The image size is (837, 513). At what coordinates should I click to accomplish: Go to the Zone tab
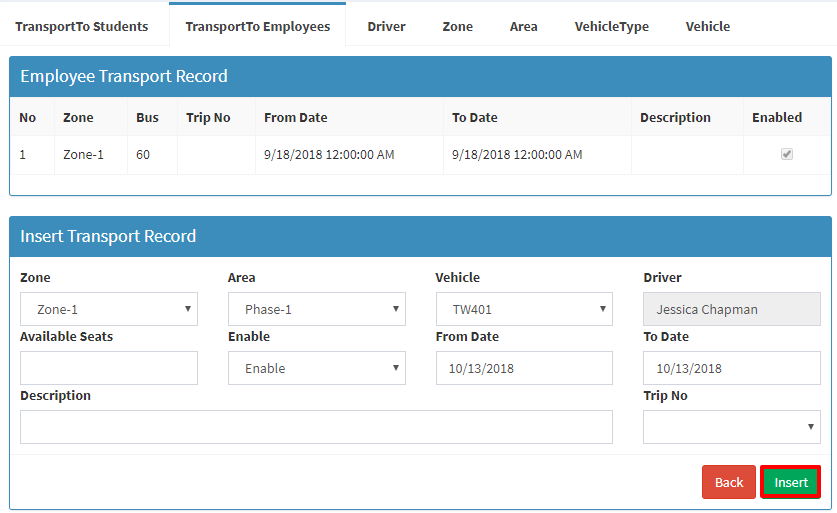pos(457,27)
